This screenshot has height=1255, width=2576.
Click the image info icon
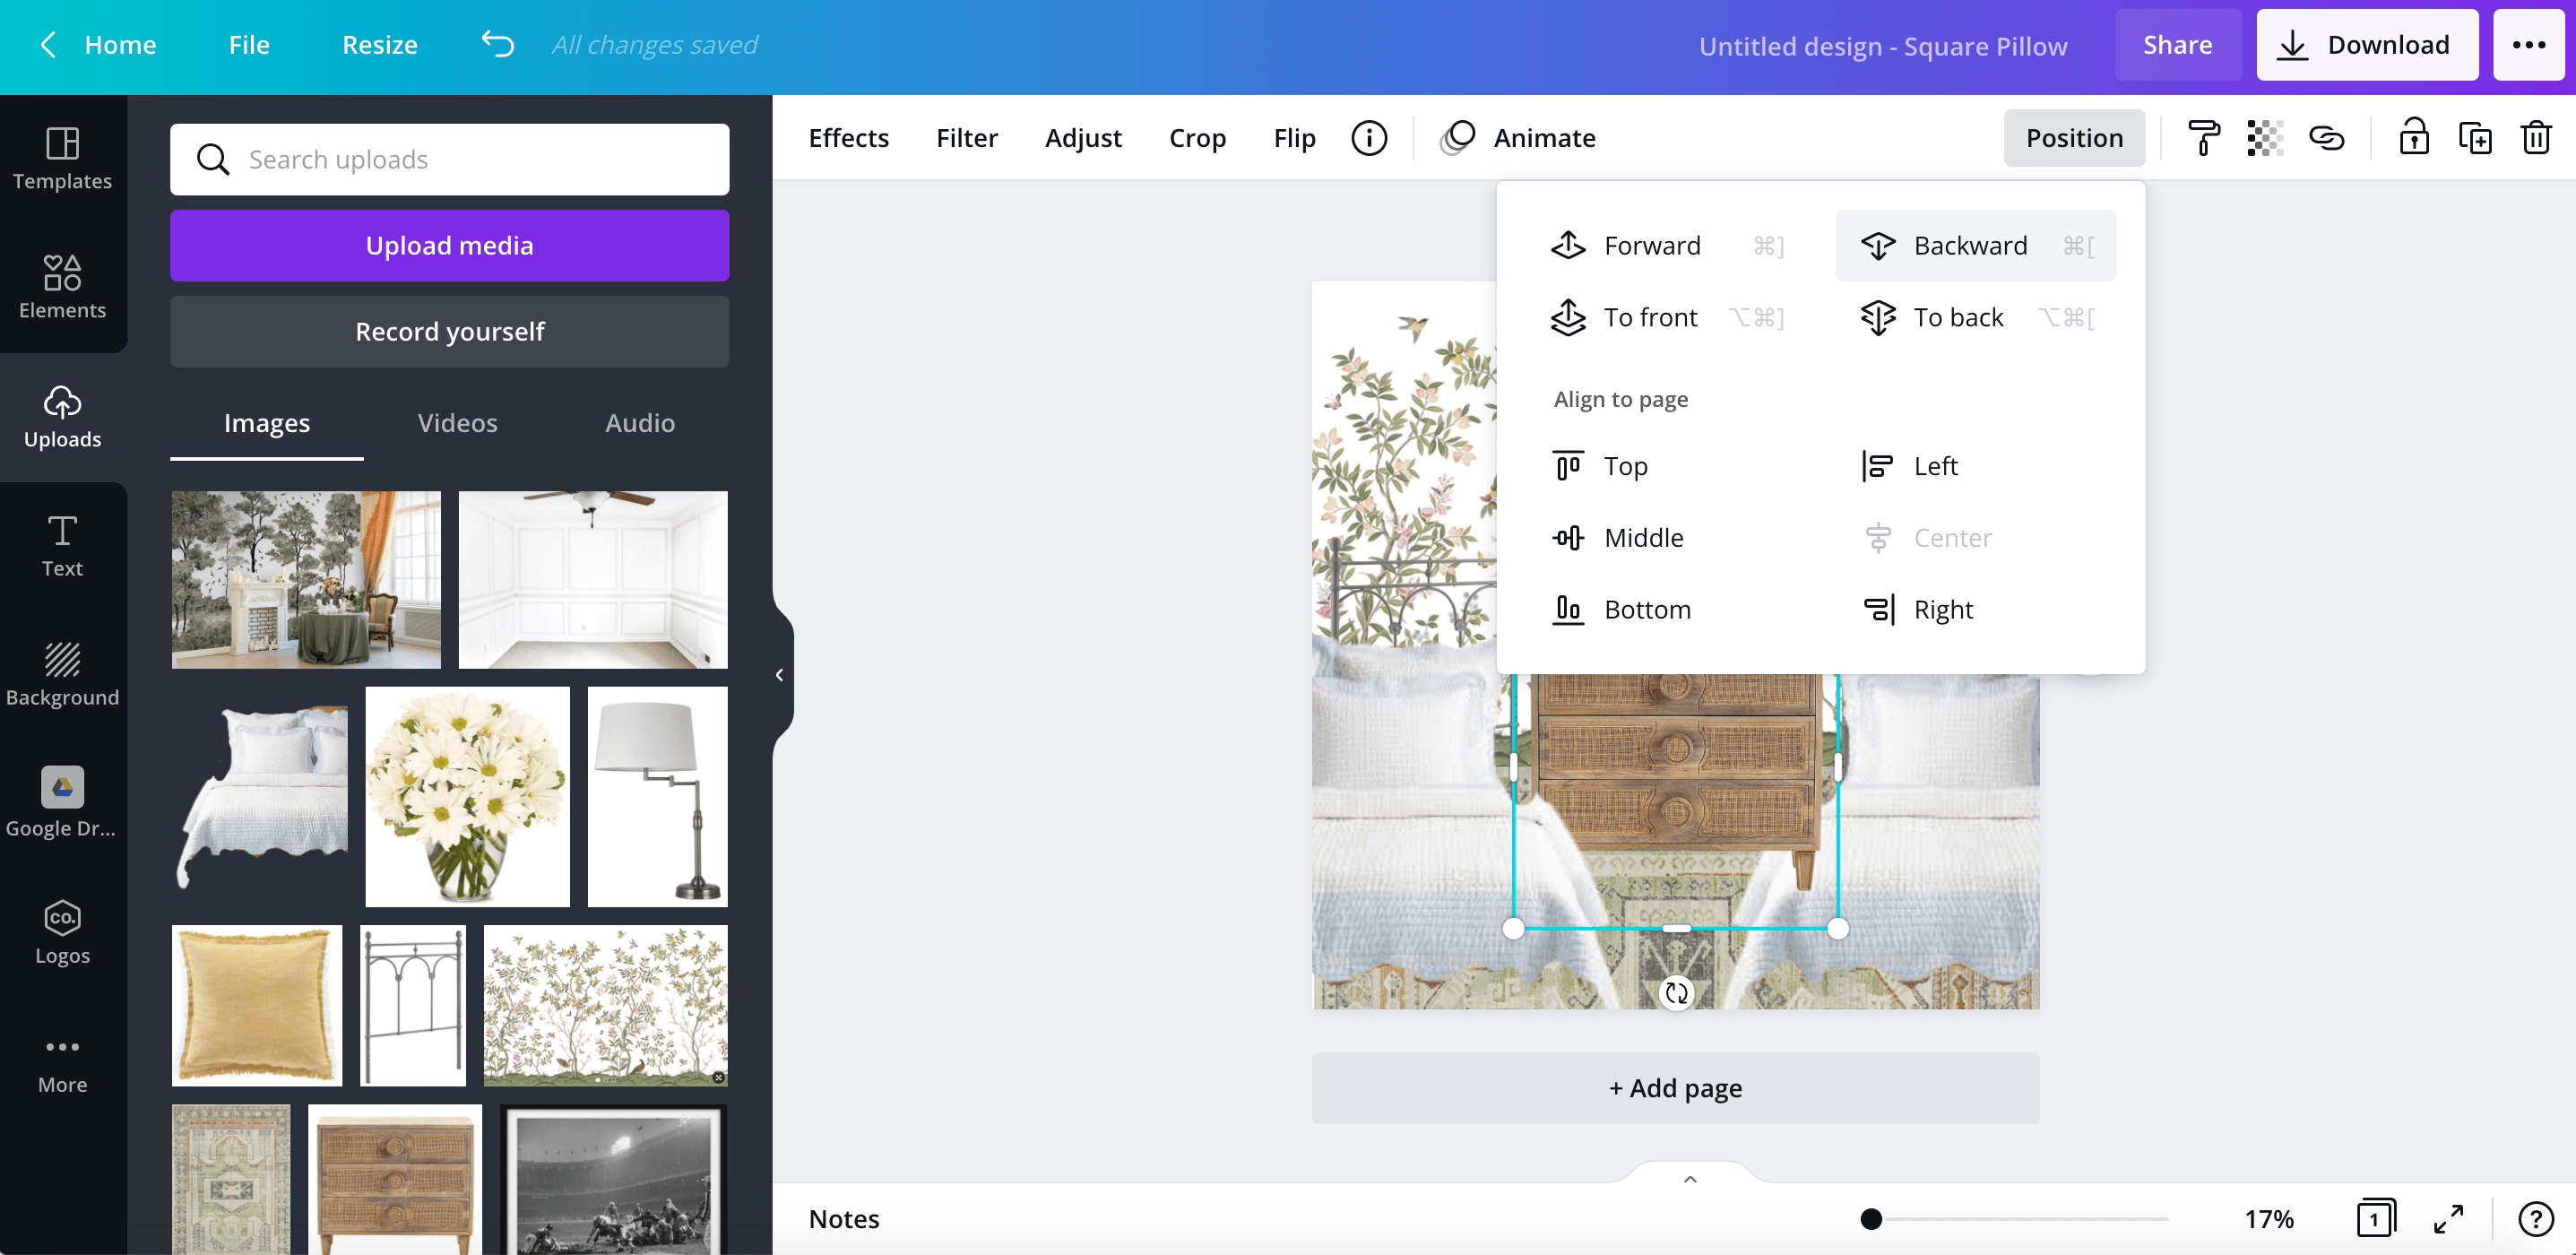point(1369,138)
